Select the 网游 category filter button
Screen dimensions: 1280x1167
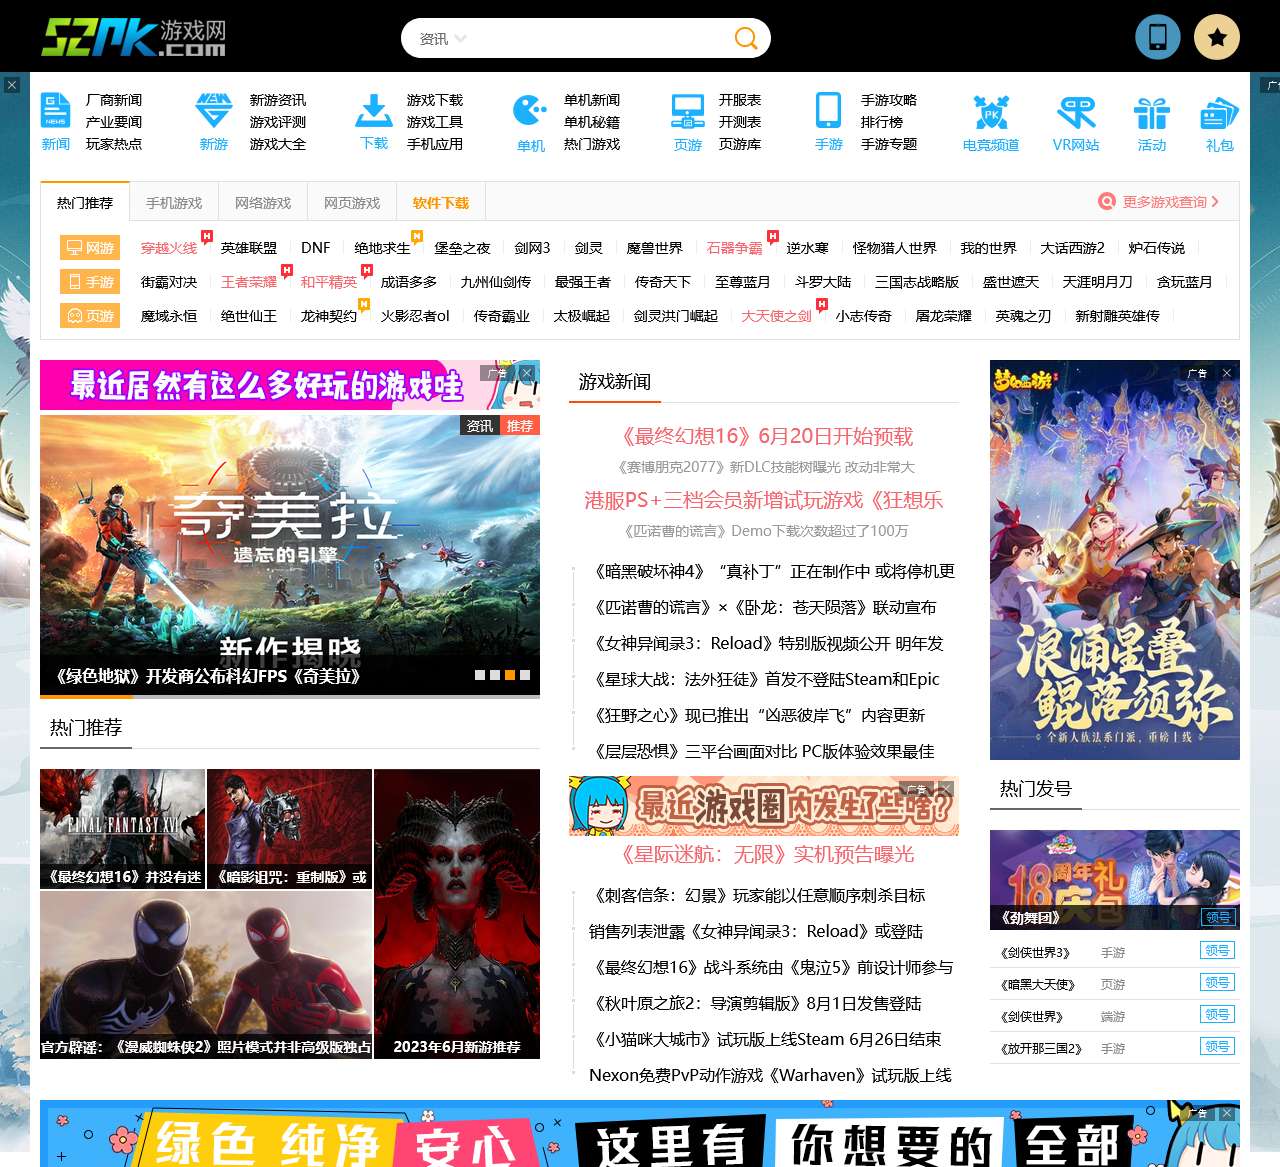pos(90,248)
